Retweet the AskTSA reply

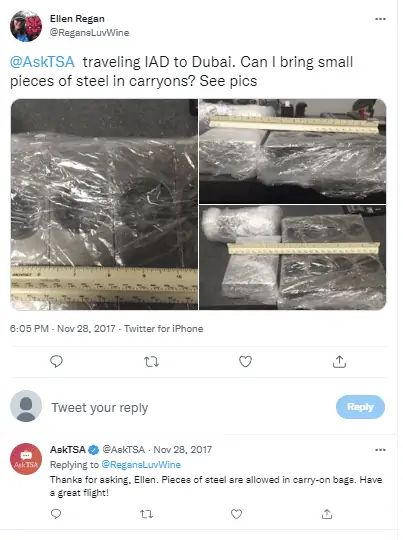click(x=146, y=514)
